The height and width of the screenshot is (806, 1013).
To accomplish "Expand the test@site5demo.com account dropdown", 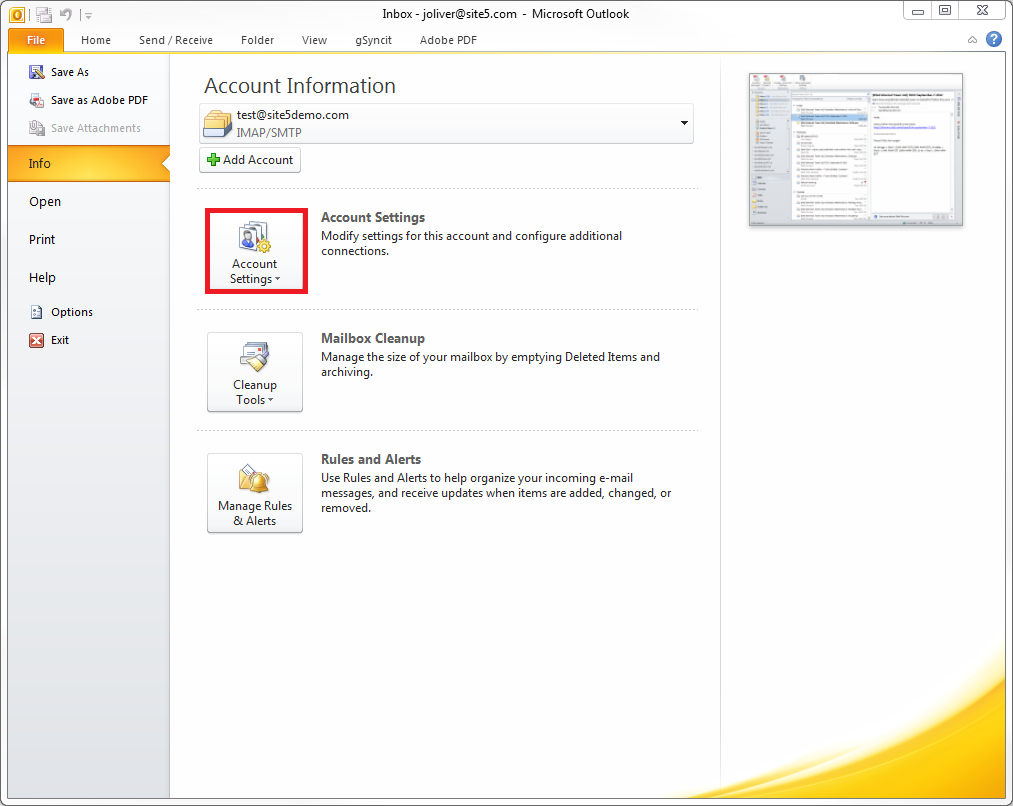I will pos(684,123).
